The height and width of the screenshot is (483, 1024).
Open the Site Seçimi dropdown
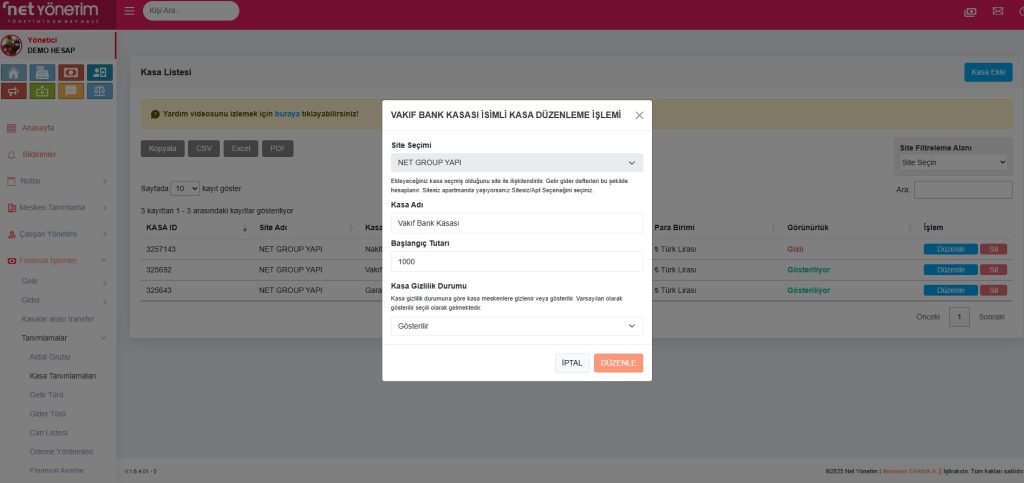click(x=516, y=162)
